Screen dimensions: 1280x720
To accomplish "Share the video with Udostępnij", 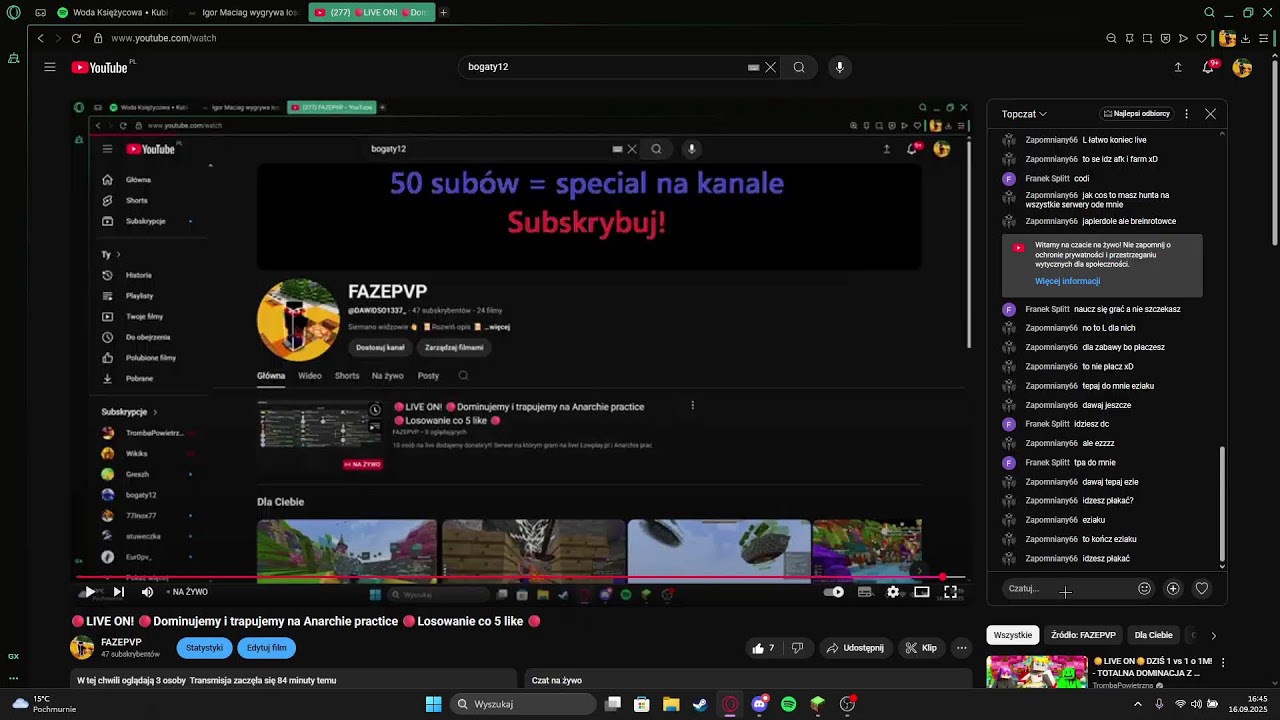I will pyautogui.click(x=855, y=648).
